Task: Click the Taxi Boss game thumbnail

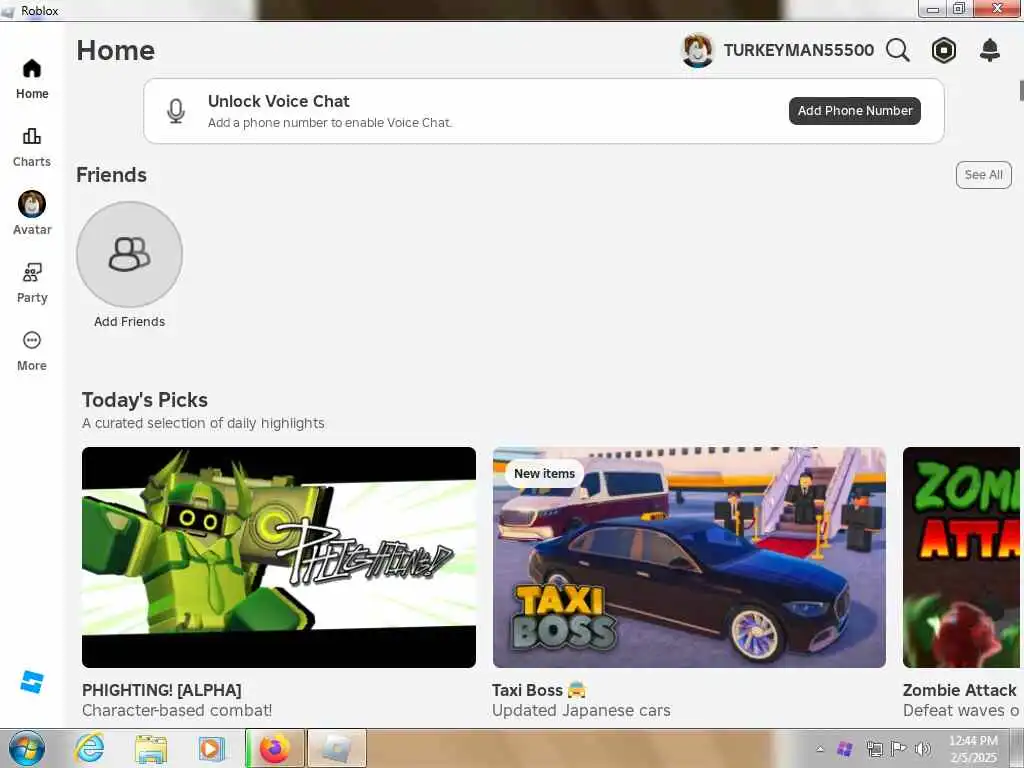Action: (x=690, y=557)
